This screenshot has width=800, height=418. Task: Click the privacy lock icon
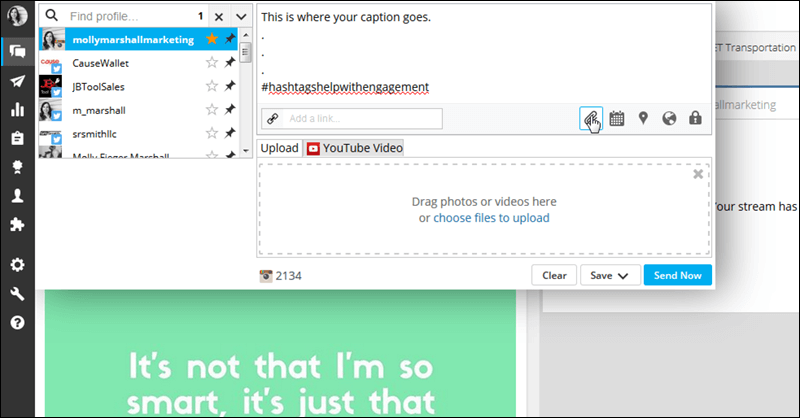point(695,118)
